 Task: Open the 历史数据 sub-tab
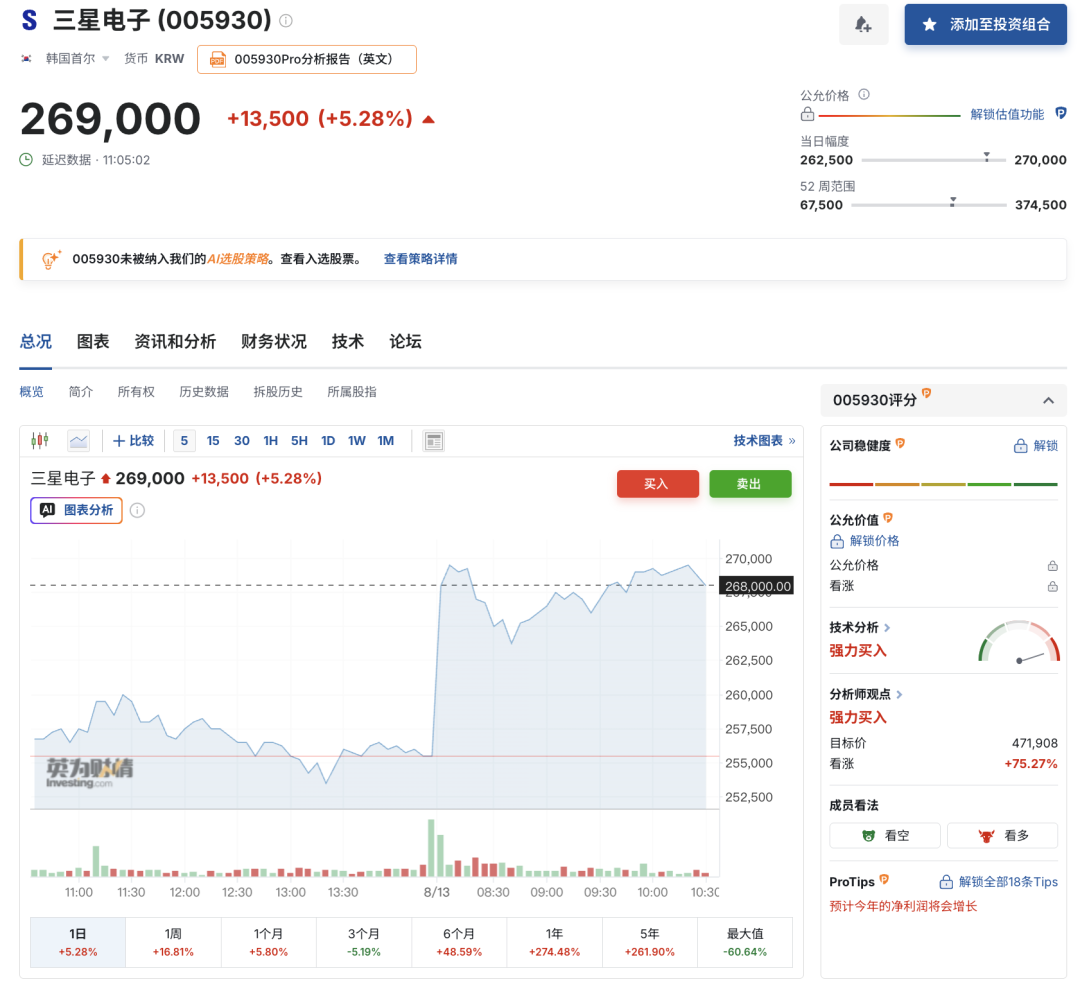(x=204, y=392)
